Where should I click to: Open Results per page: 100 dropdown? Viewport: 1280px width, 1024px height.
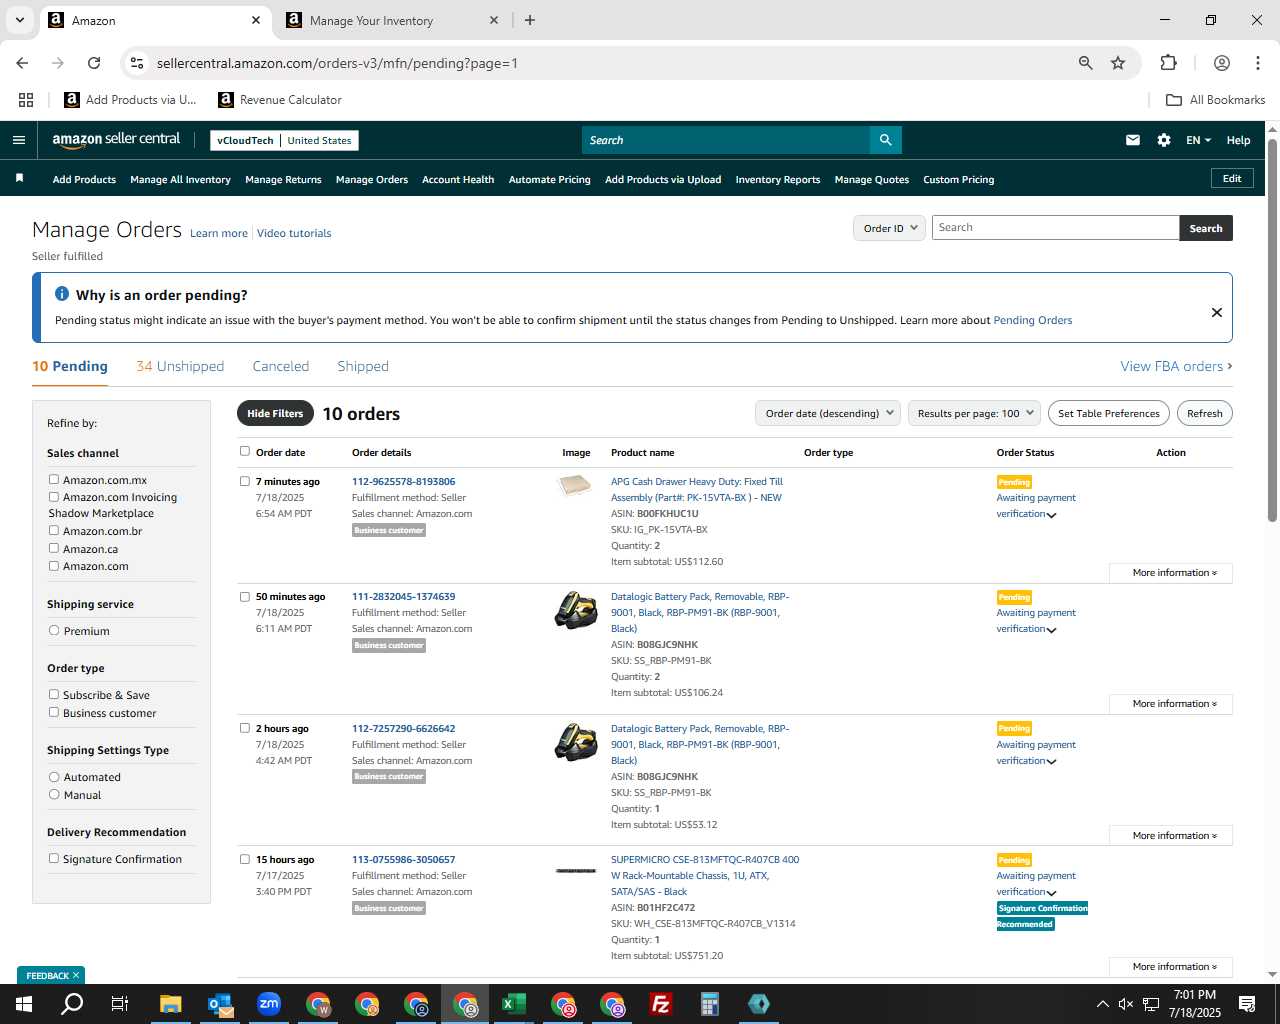975,413
